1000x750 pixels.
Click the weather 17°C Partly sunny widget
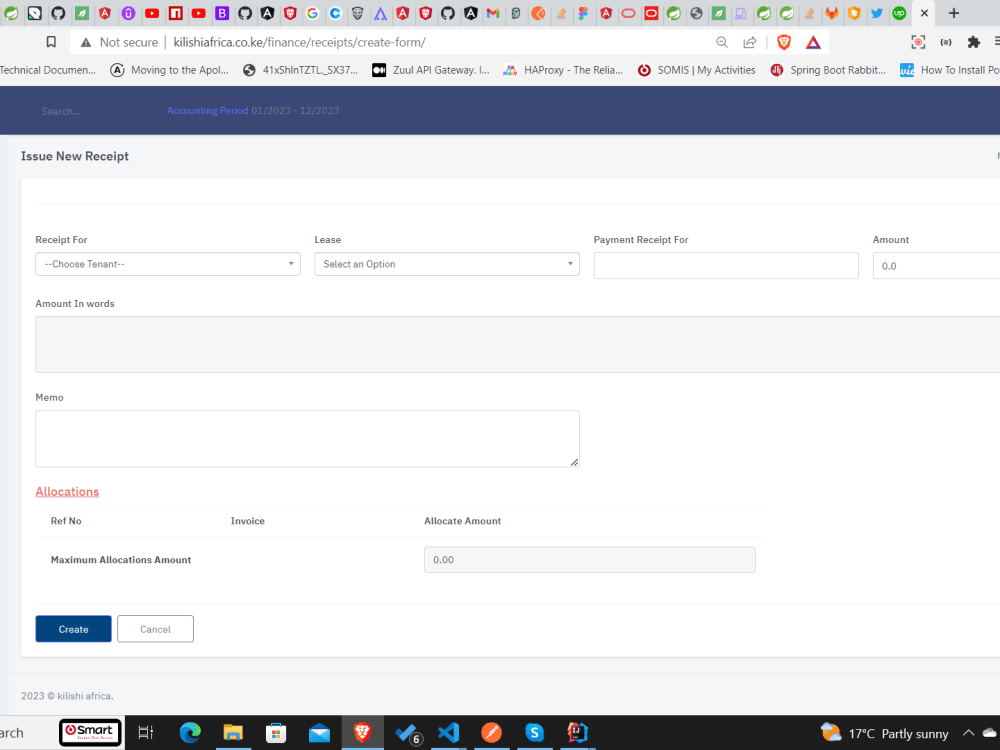click(x=884, y=733)
